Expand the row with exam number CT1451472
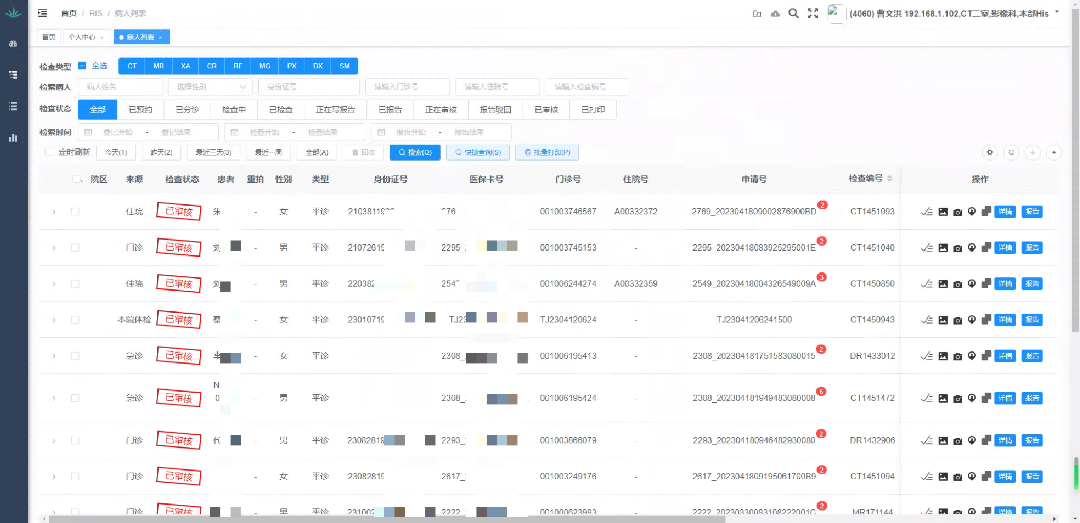Viewport: 1080px width, 523px height. click(54, 398)
